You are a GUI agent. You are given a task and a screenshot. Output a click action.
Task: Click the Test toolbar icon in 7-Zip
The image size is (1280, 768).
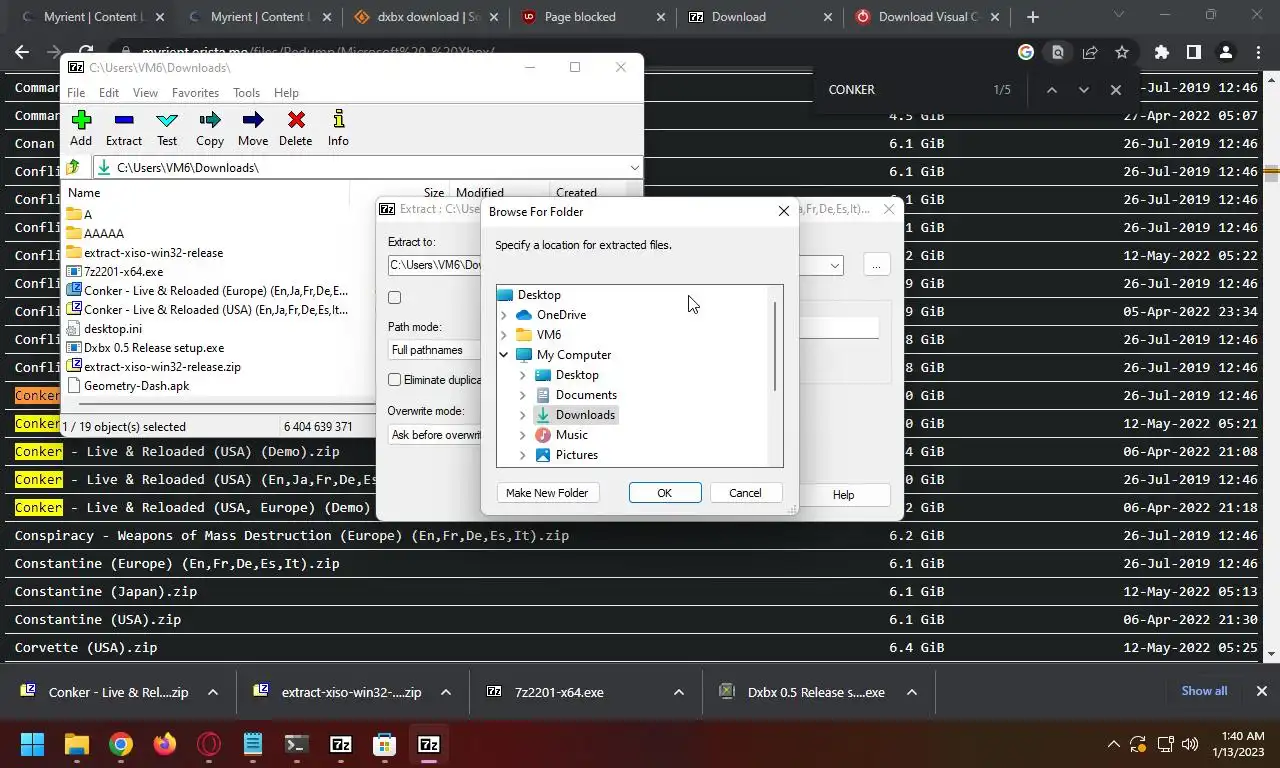[x=167, y=128]
